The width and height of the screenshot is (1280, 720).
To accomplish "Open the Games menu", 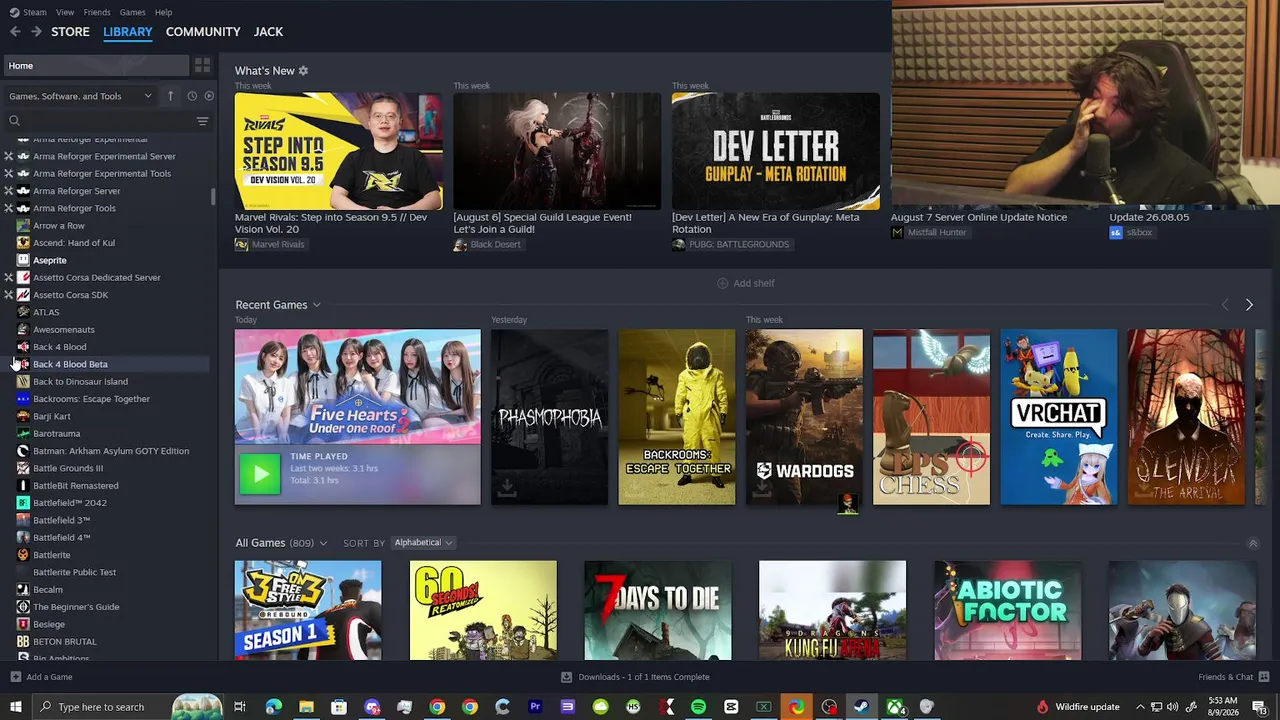I will (x=132, y=12).
